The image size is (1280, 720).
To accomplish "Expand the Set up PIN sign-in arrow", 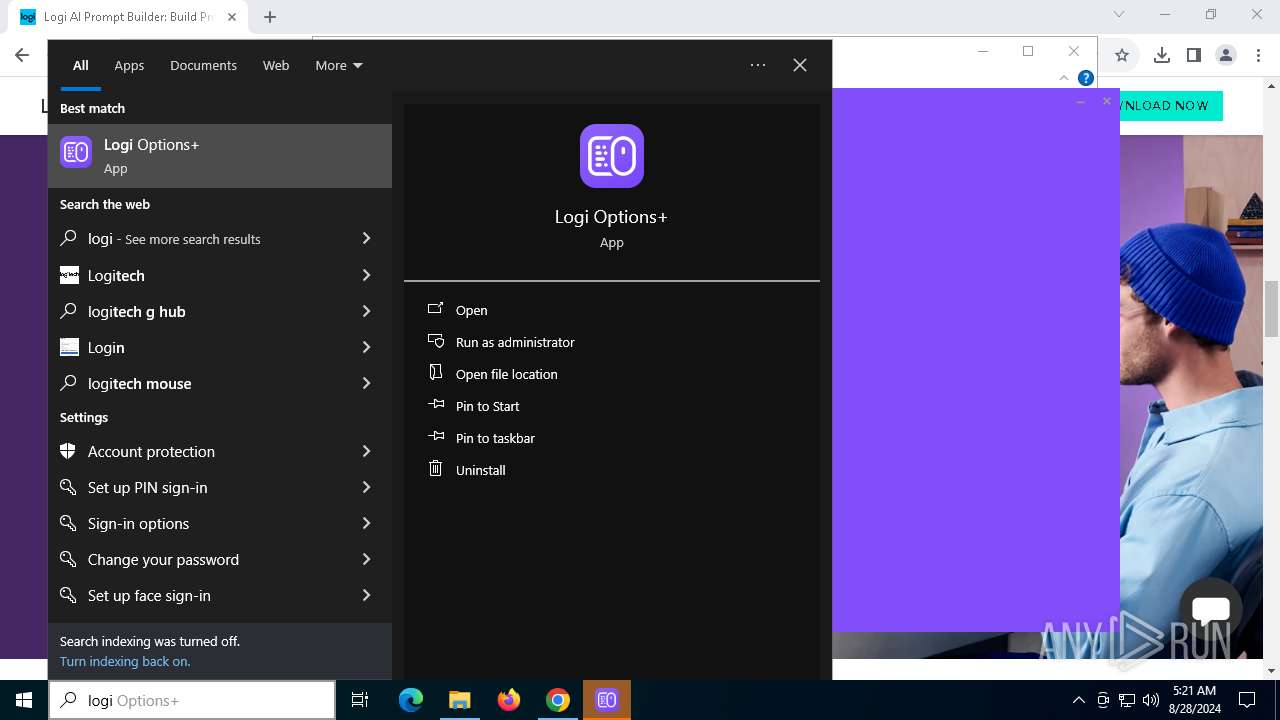I will click(x=366, y=487).
